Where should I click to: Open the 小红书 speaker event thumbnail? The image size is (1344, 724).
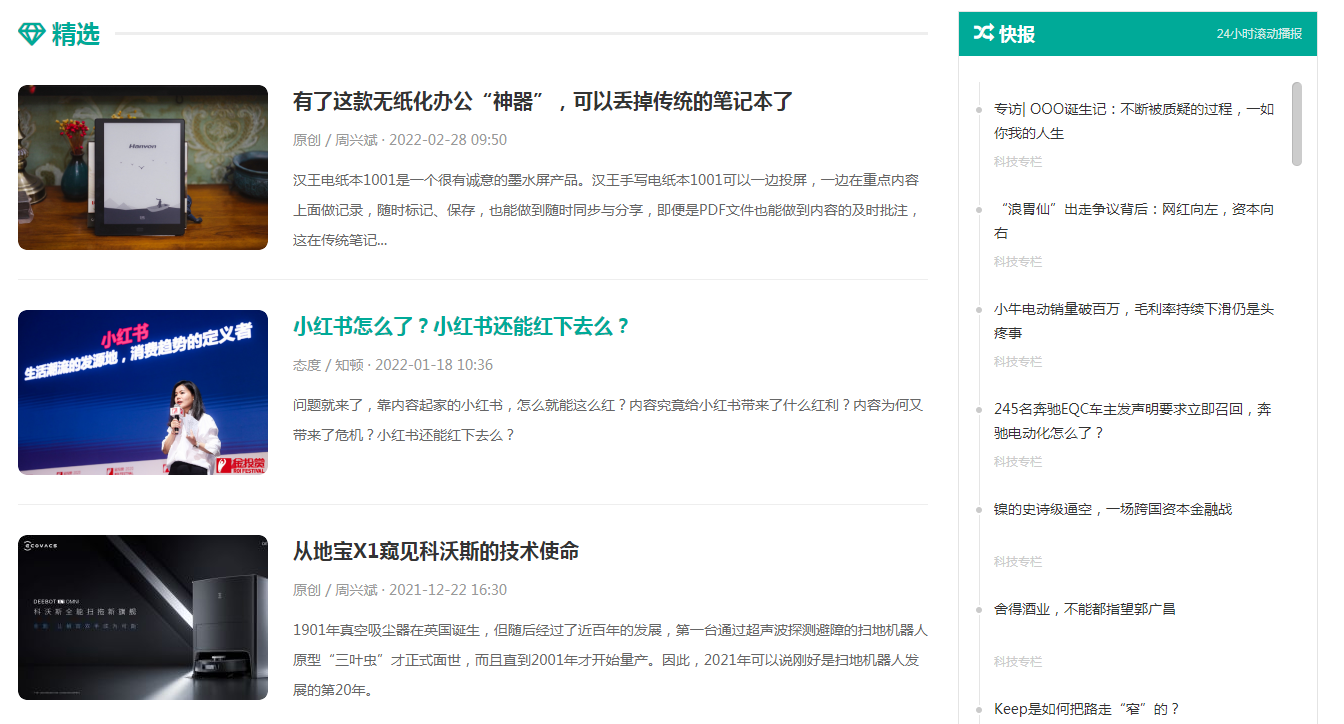coord(143,392)
